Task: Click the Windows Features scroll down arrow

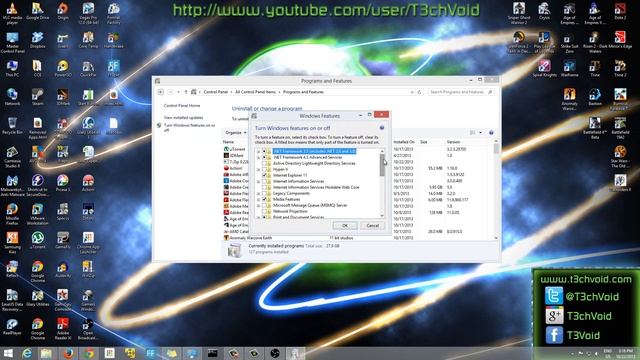Action: (x=382, y=216)
